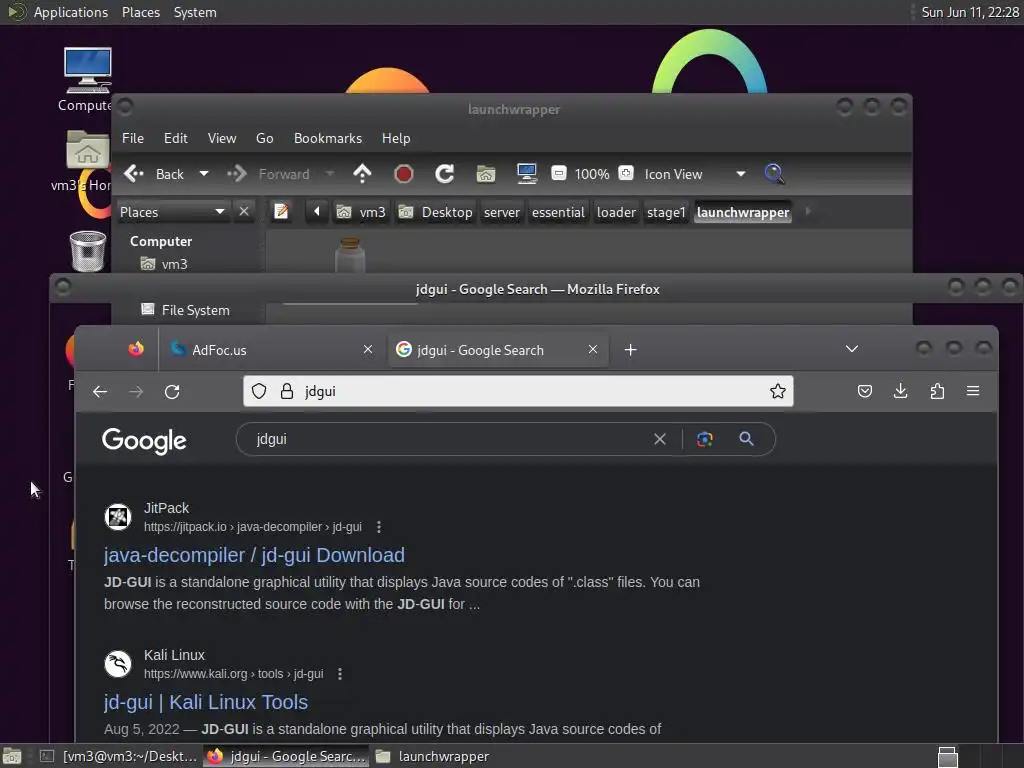Open the java-decompiler / jd-gui Download result

[x=254, y=555]
